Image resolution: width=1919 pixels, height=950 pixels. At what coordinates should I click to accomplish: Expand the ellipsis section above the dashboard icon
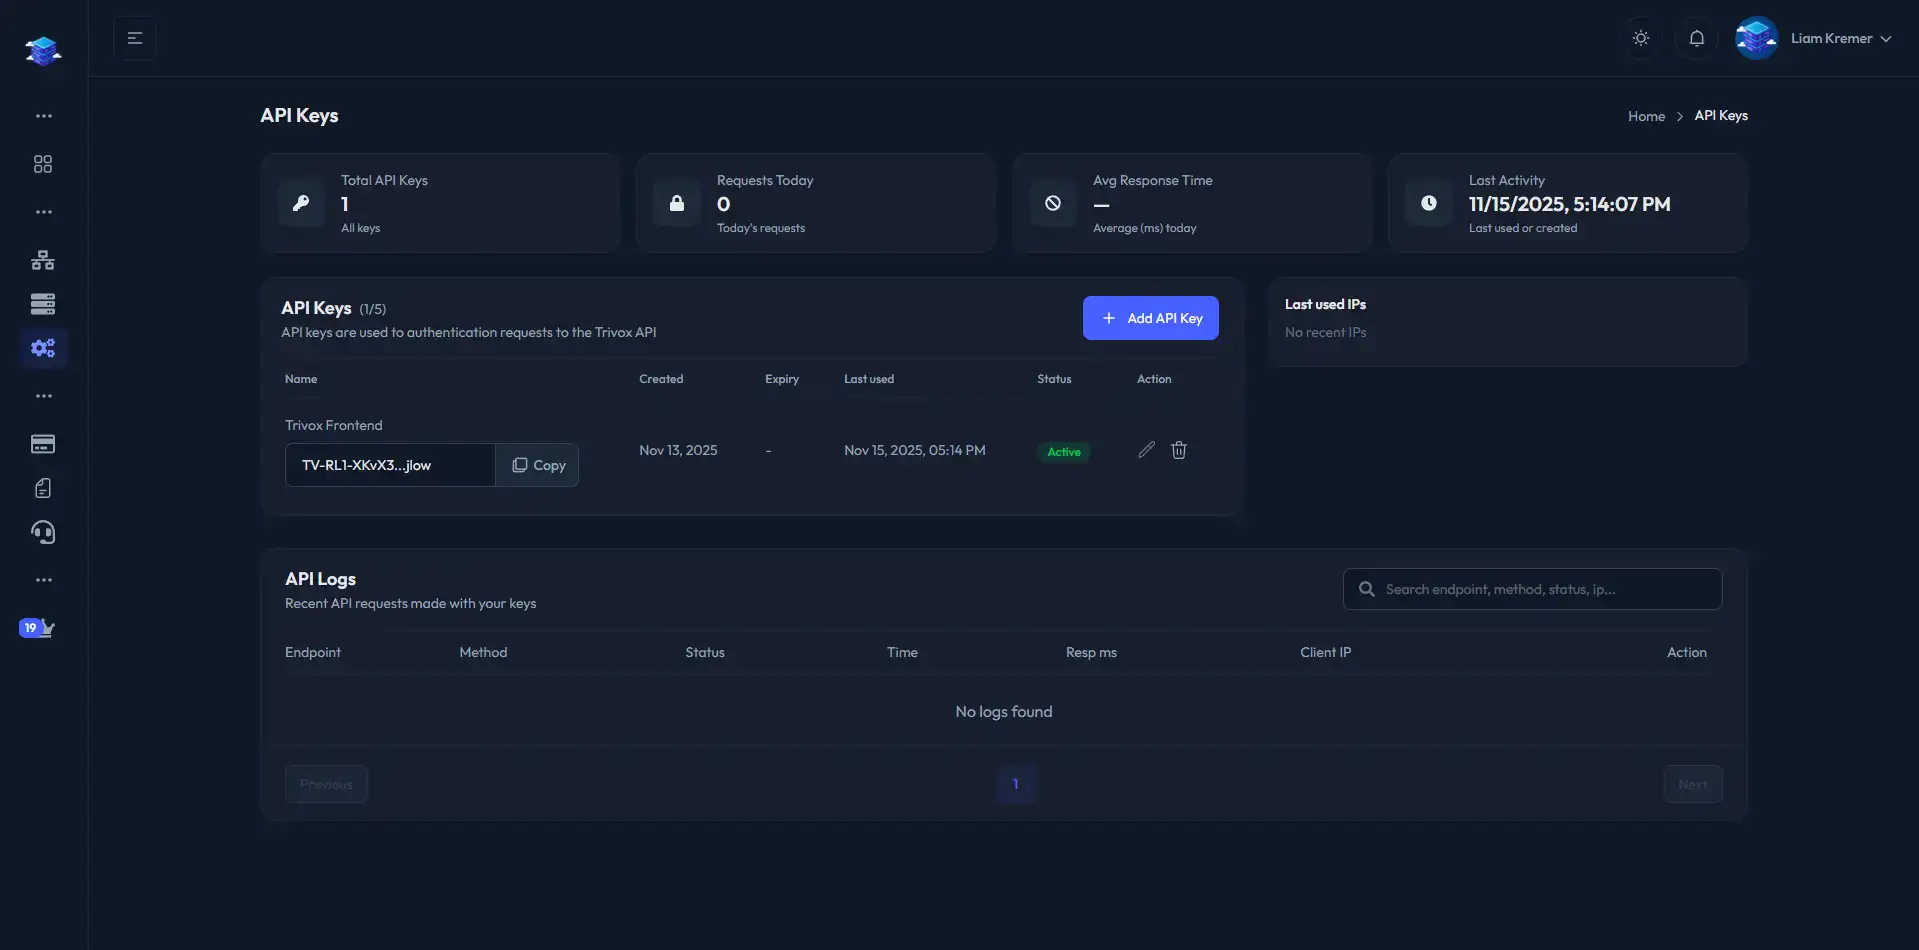click(x=43, y=115)
